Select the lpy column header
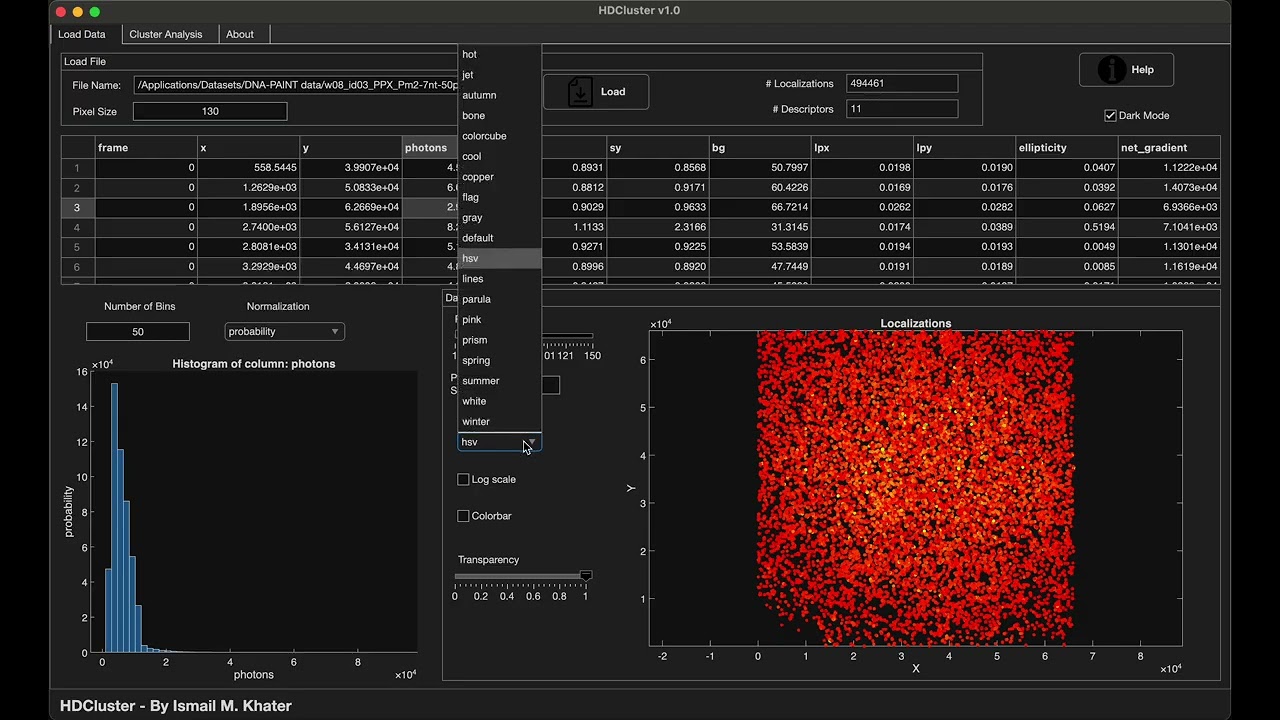1280x720 pixels. 965,148
